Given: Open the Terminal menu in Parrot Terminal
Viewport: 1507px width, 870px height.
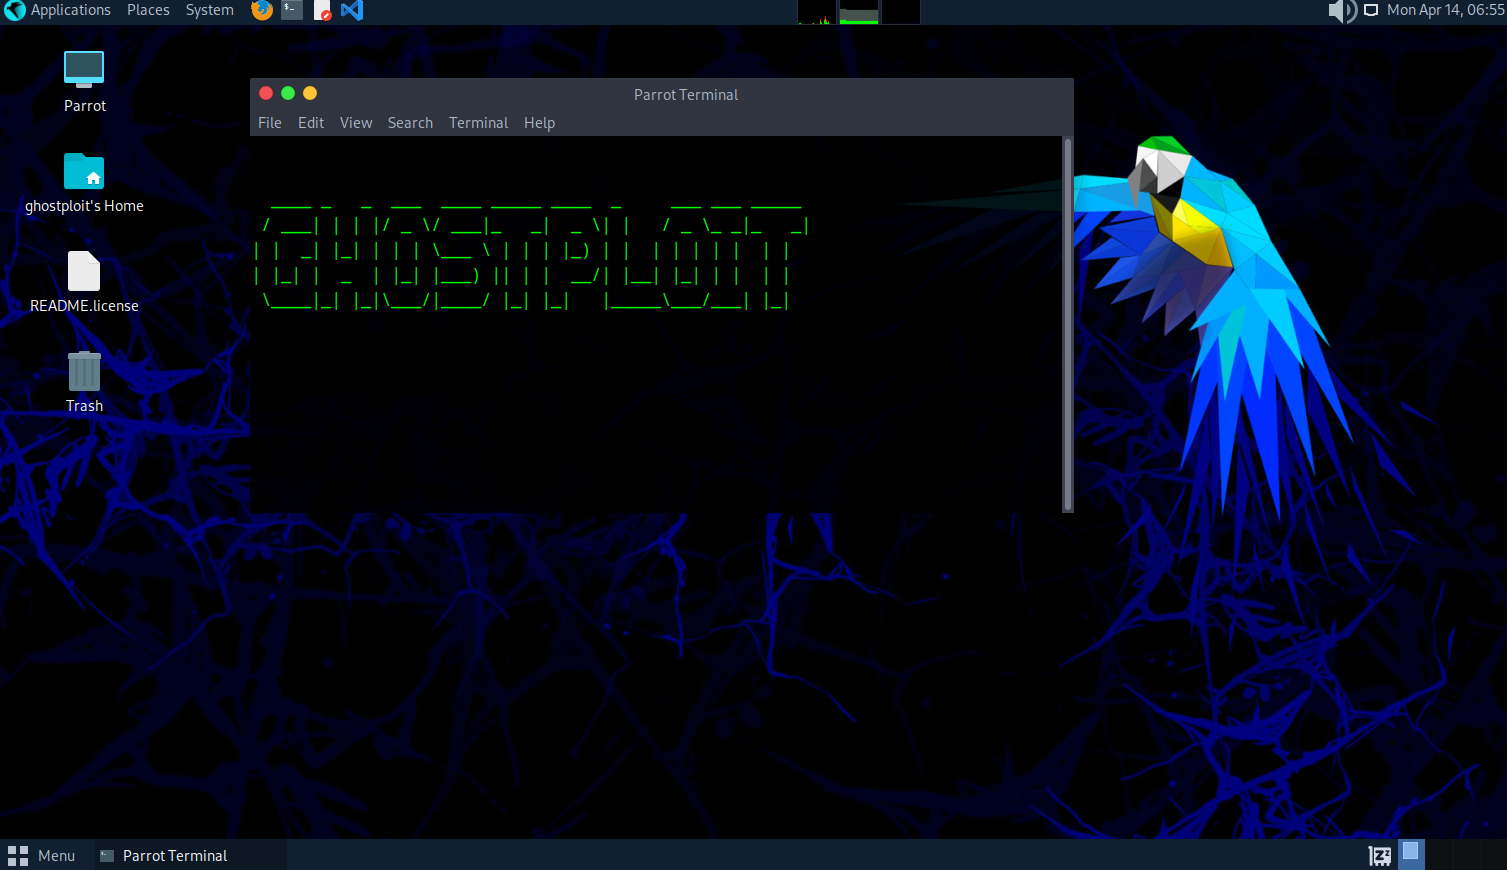Looking at the screenshot, I should coord(478,123).
